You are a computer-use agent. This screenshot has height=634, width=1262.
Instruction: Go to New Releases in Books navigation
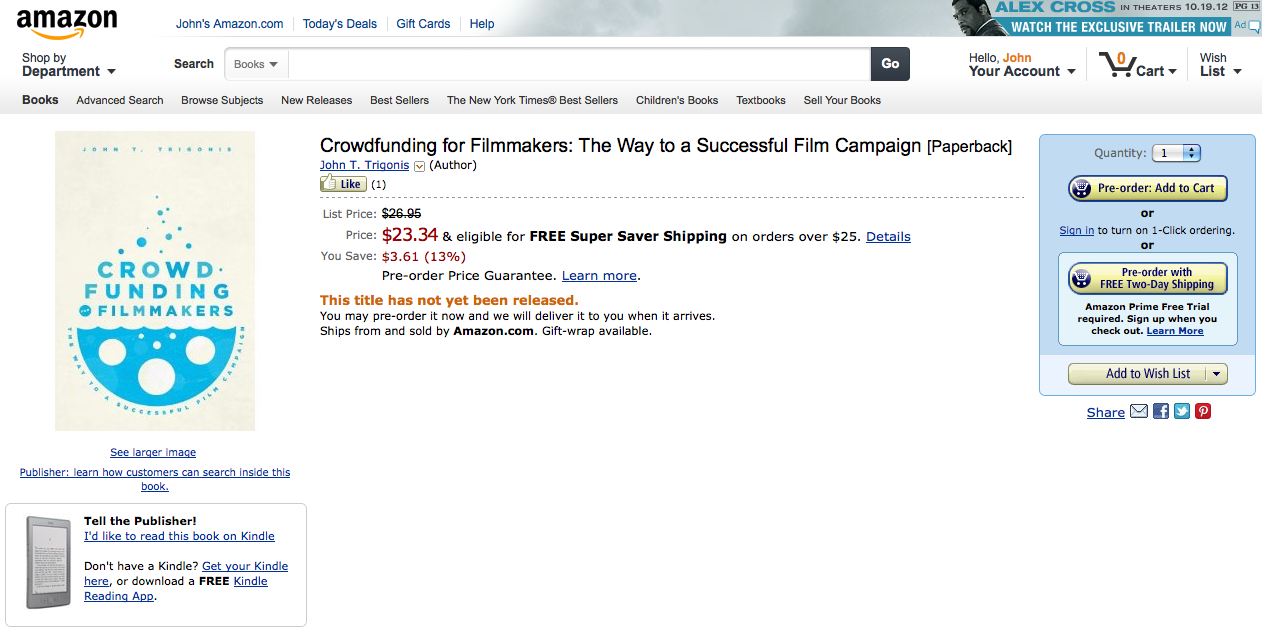click(316, 100)
